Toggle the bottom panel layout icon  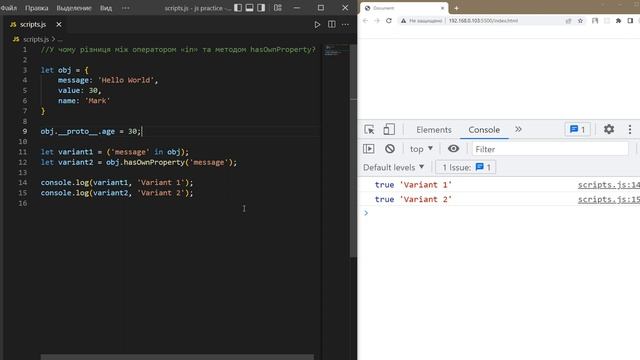[249, 8]
